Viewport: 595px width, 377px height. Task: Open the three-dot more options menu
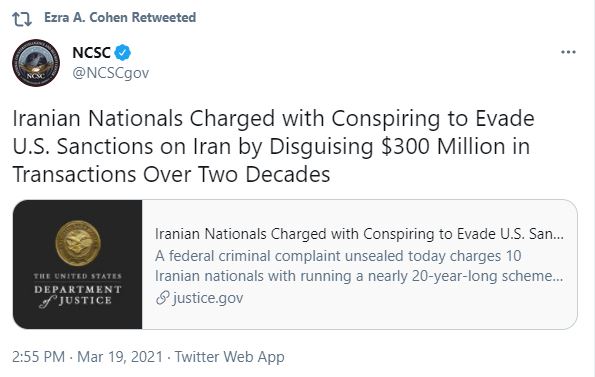coord(568,52)
